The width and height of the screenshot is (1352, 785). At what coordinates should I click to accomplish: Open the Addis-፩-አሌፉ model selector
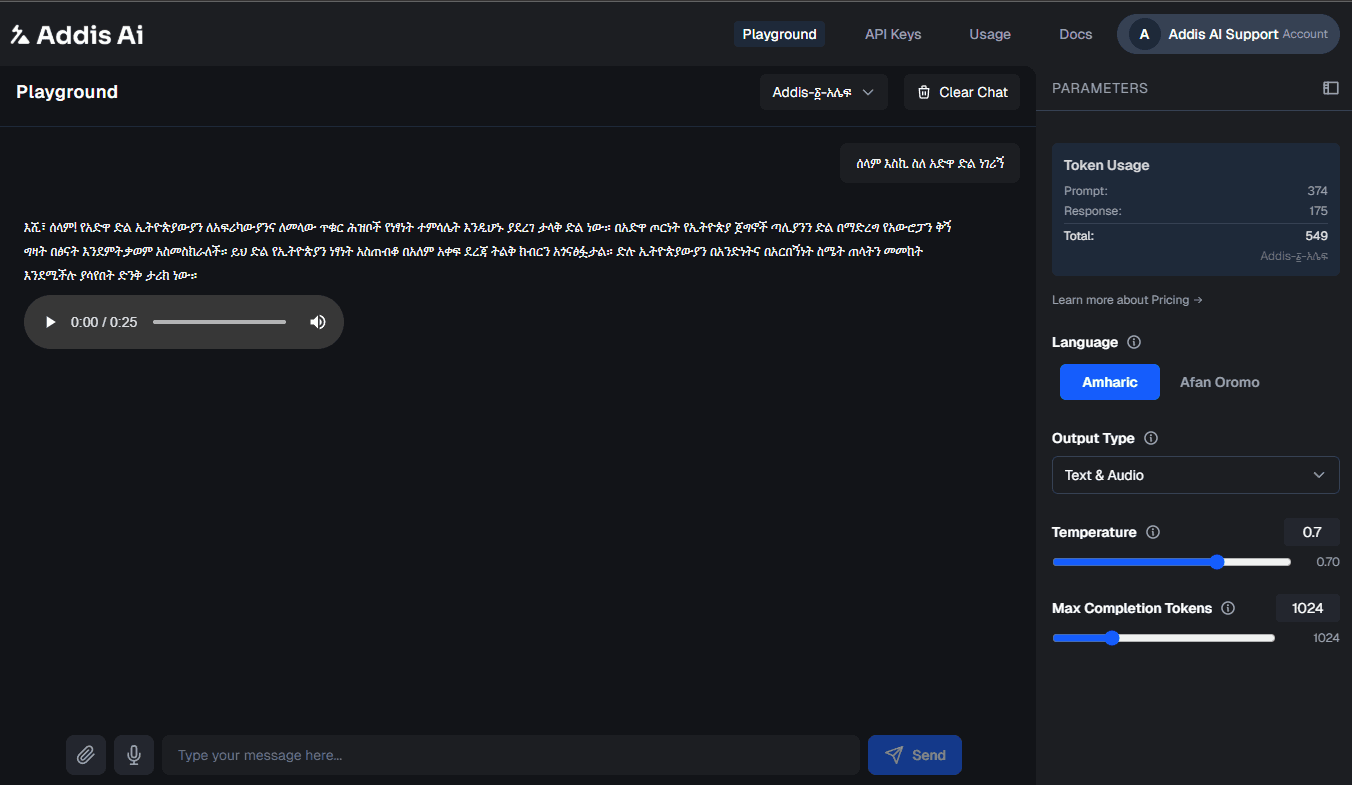pyautogui.click(x=824, y=92)
